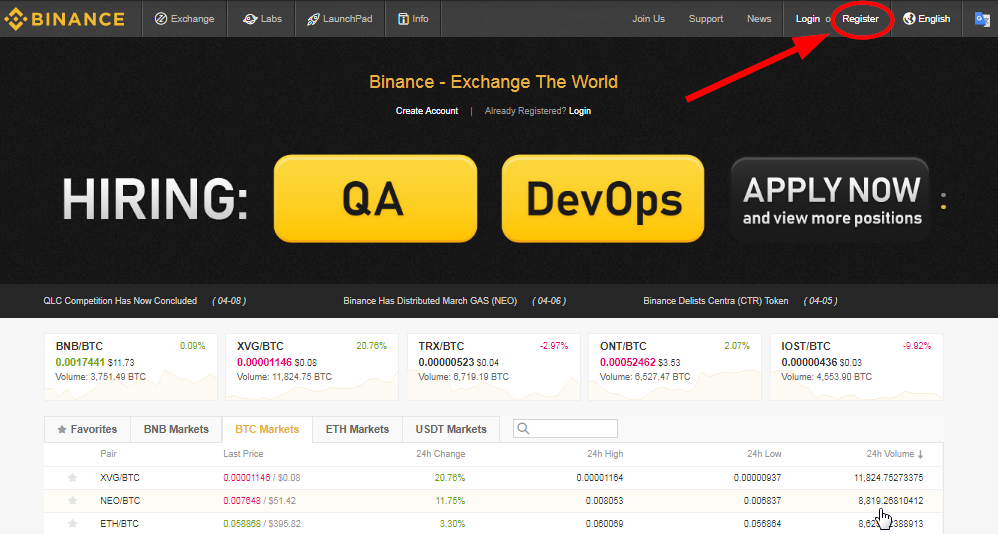This screenshot has height=534, width=998.
Task: Favorite the ETH/BTC pair star
Action: click(73, 523)
